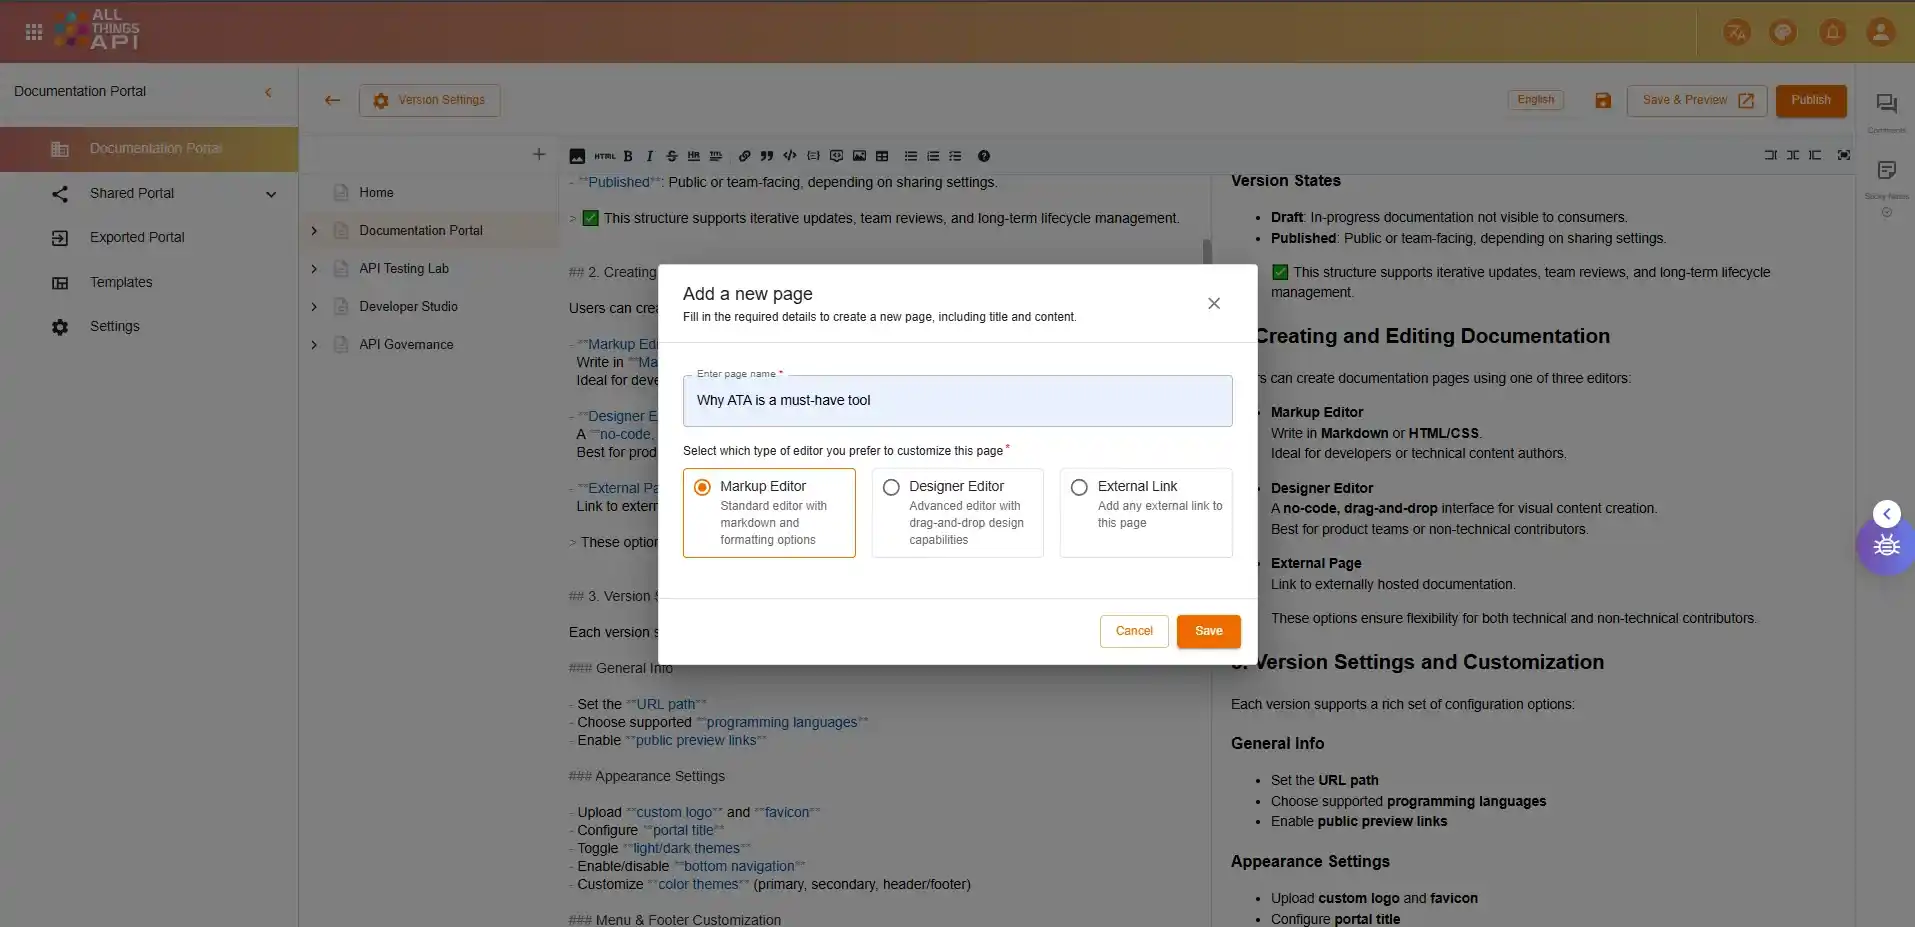Expand the API Testing Lab tree node
Screen dimensions: 1915x927
point(314,269)
